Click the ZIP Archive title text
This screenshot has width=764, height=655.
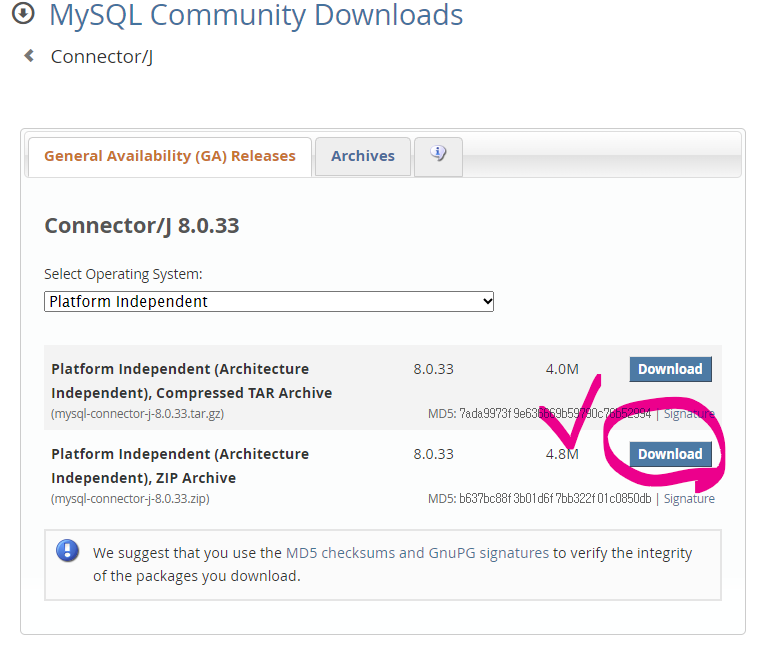click(180, 466)
